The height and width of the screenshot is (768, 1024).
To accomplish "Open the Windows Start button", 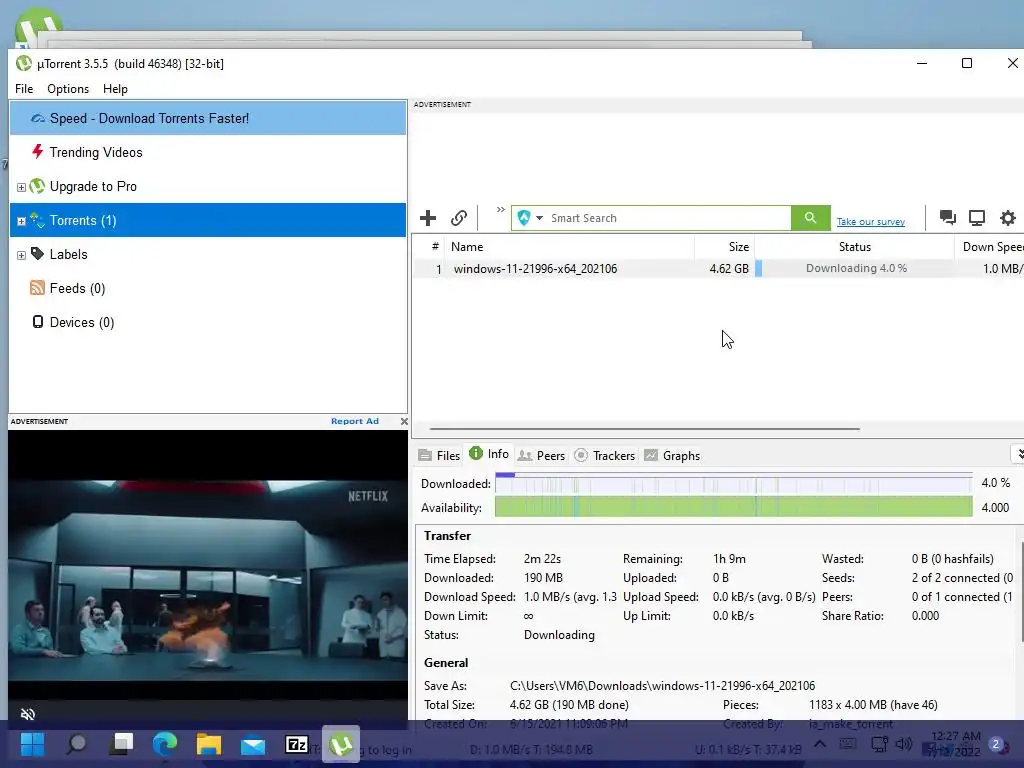I will click(32, 744).
